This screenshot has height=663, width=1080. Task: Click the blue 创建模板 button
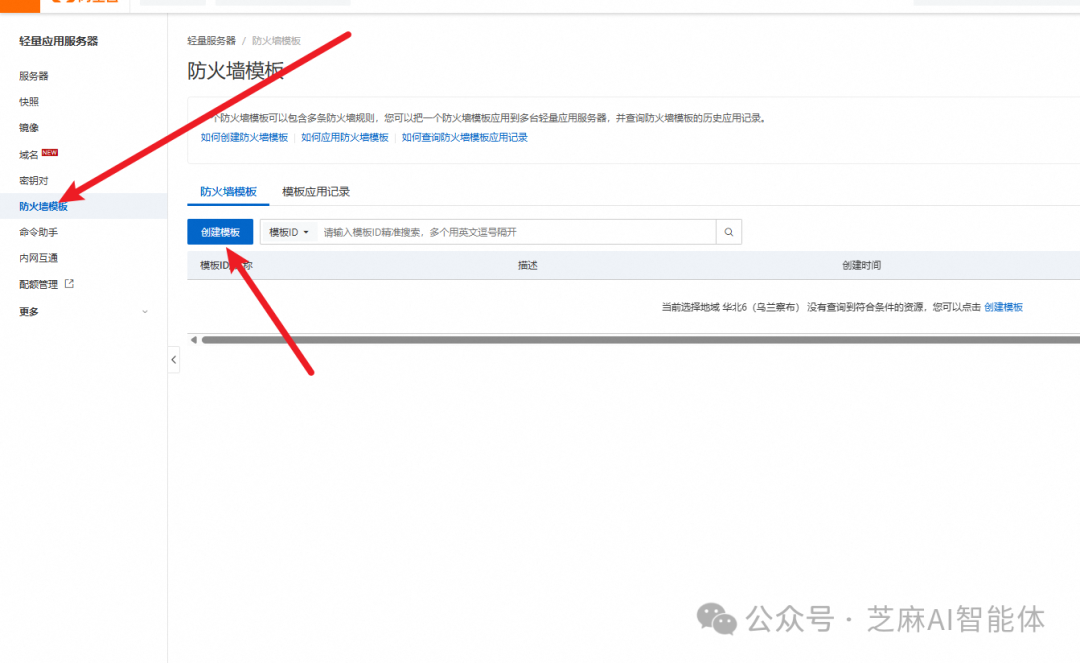tap(220, 232)
